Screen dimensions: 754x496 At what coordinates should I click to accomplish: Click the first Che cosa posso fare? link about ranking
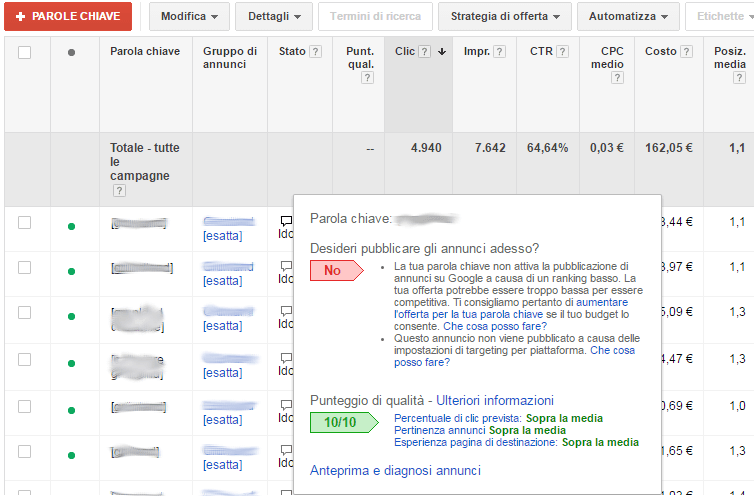(x=495, y=326)
